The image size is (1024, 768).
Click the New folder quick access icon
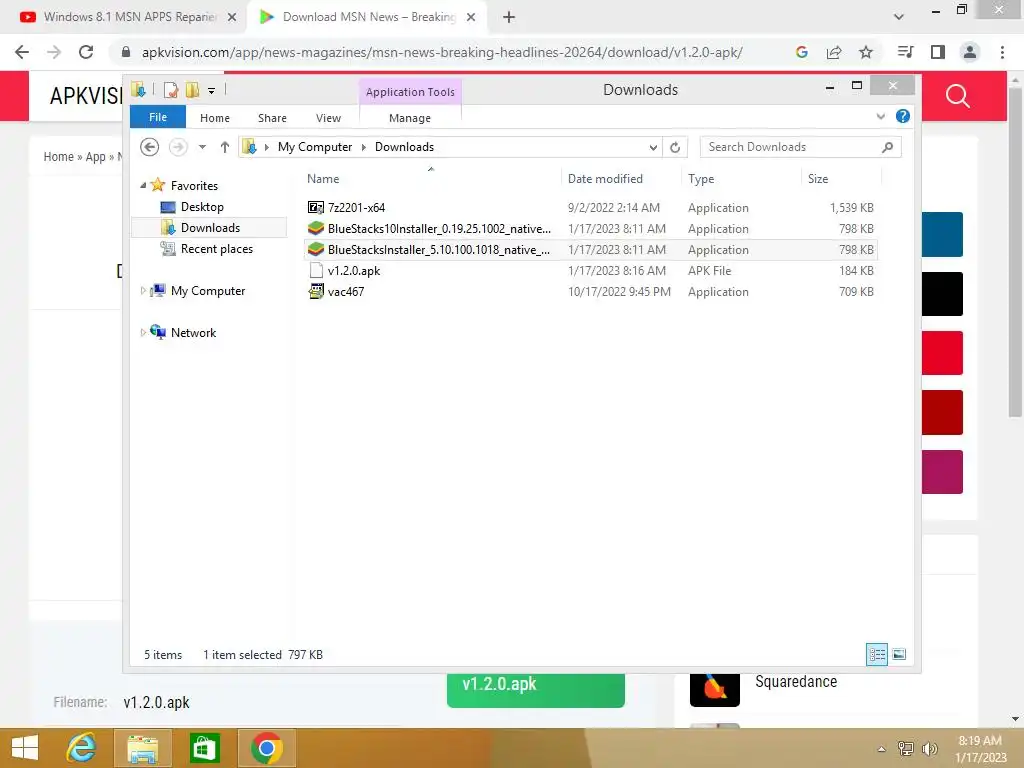tap(192, 90)
